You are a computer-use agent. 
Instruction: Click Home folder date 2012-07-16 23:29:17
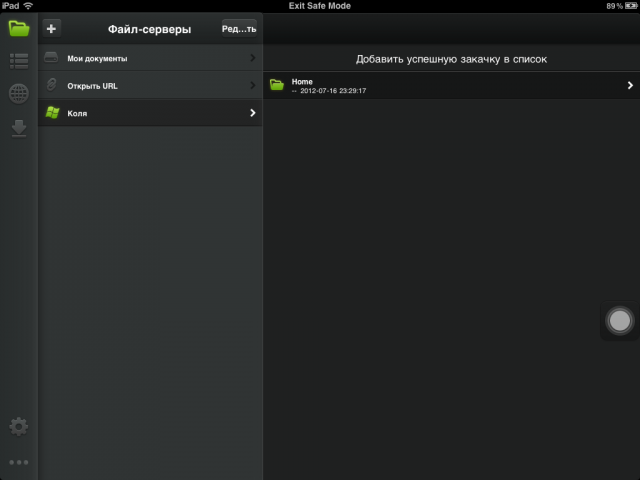coord(333,91)
